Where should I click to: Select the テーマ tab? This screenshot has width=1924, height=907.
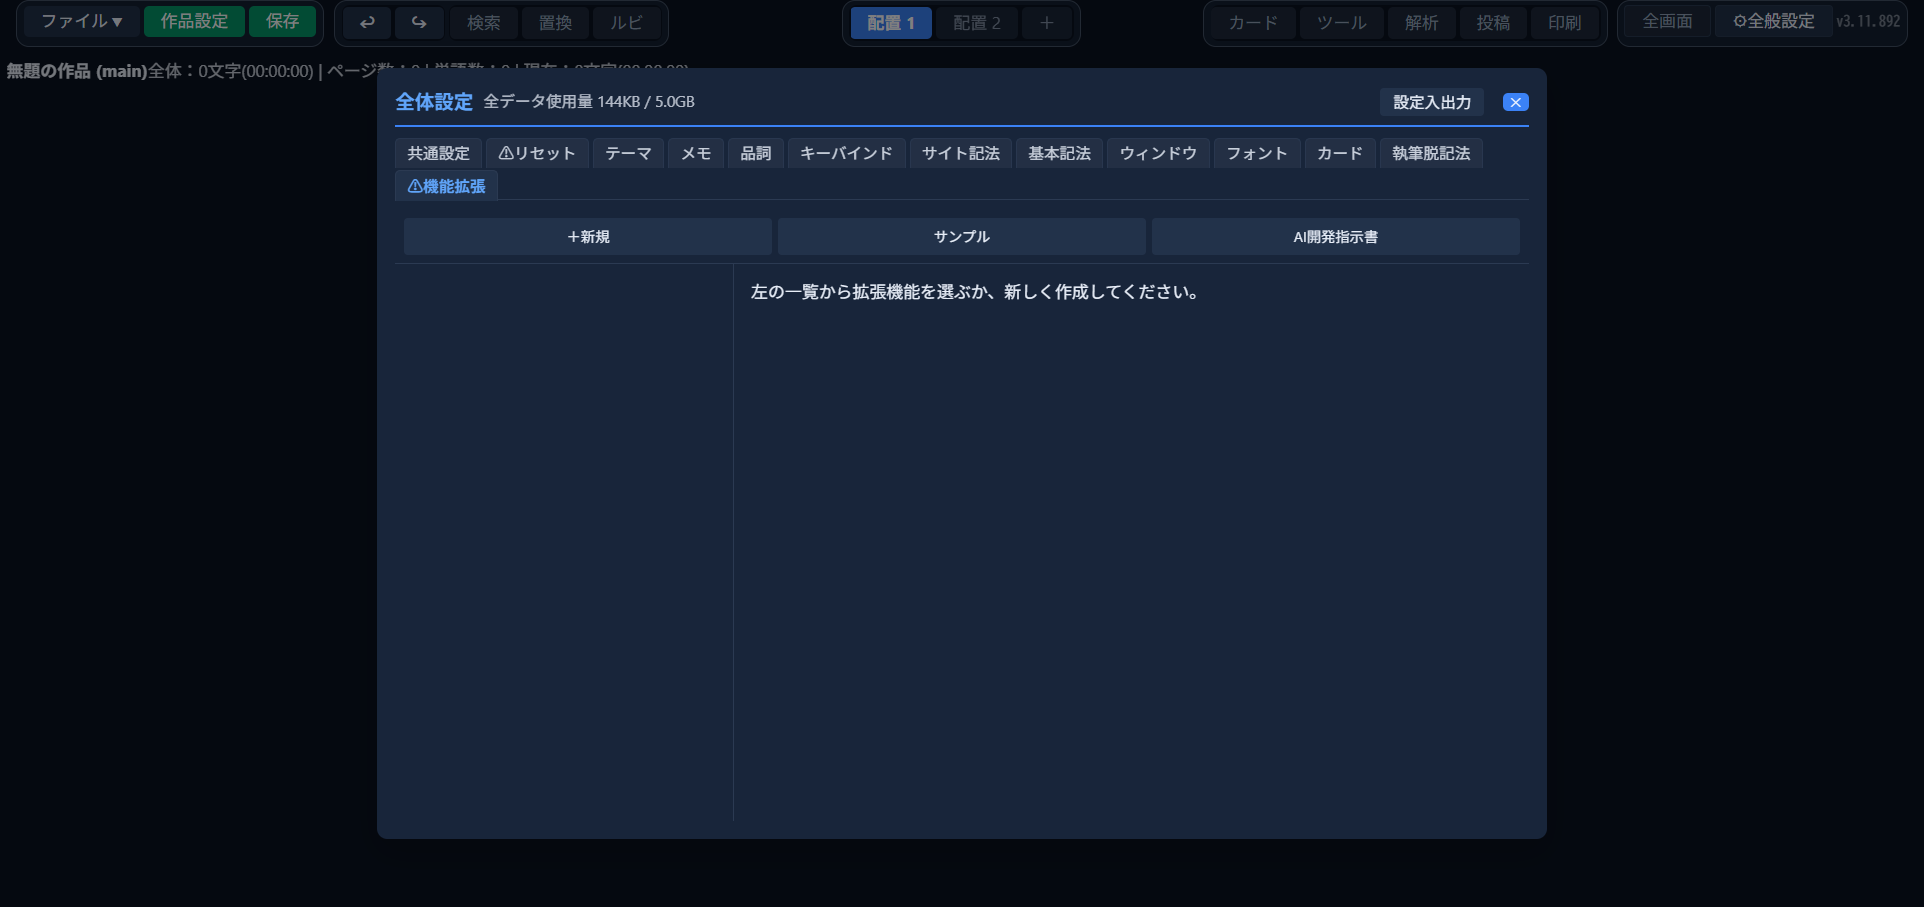point(628,153)
